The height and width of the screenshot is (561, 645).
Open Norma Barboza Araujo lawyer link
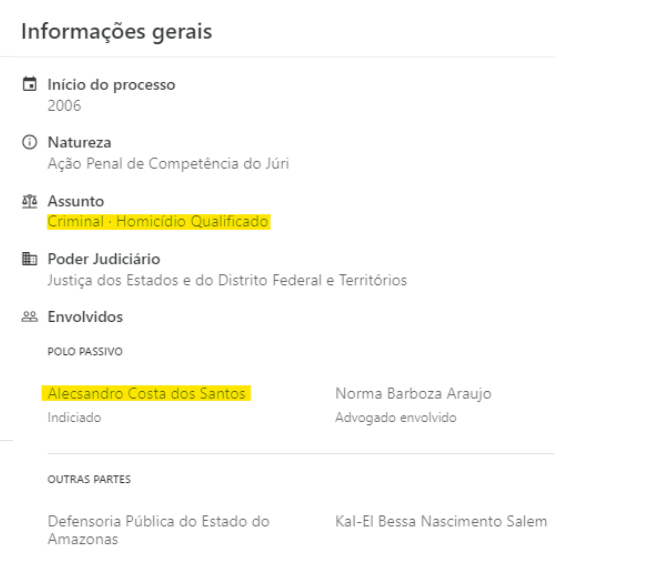click(413, 393)
